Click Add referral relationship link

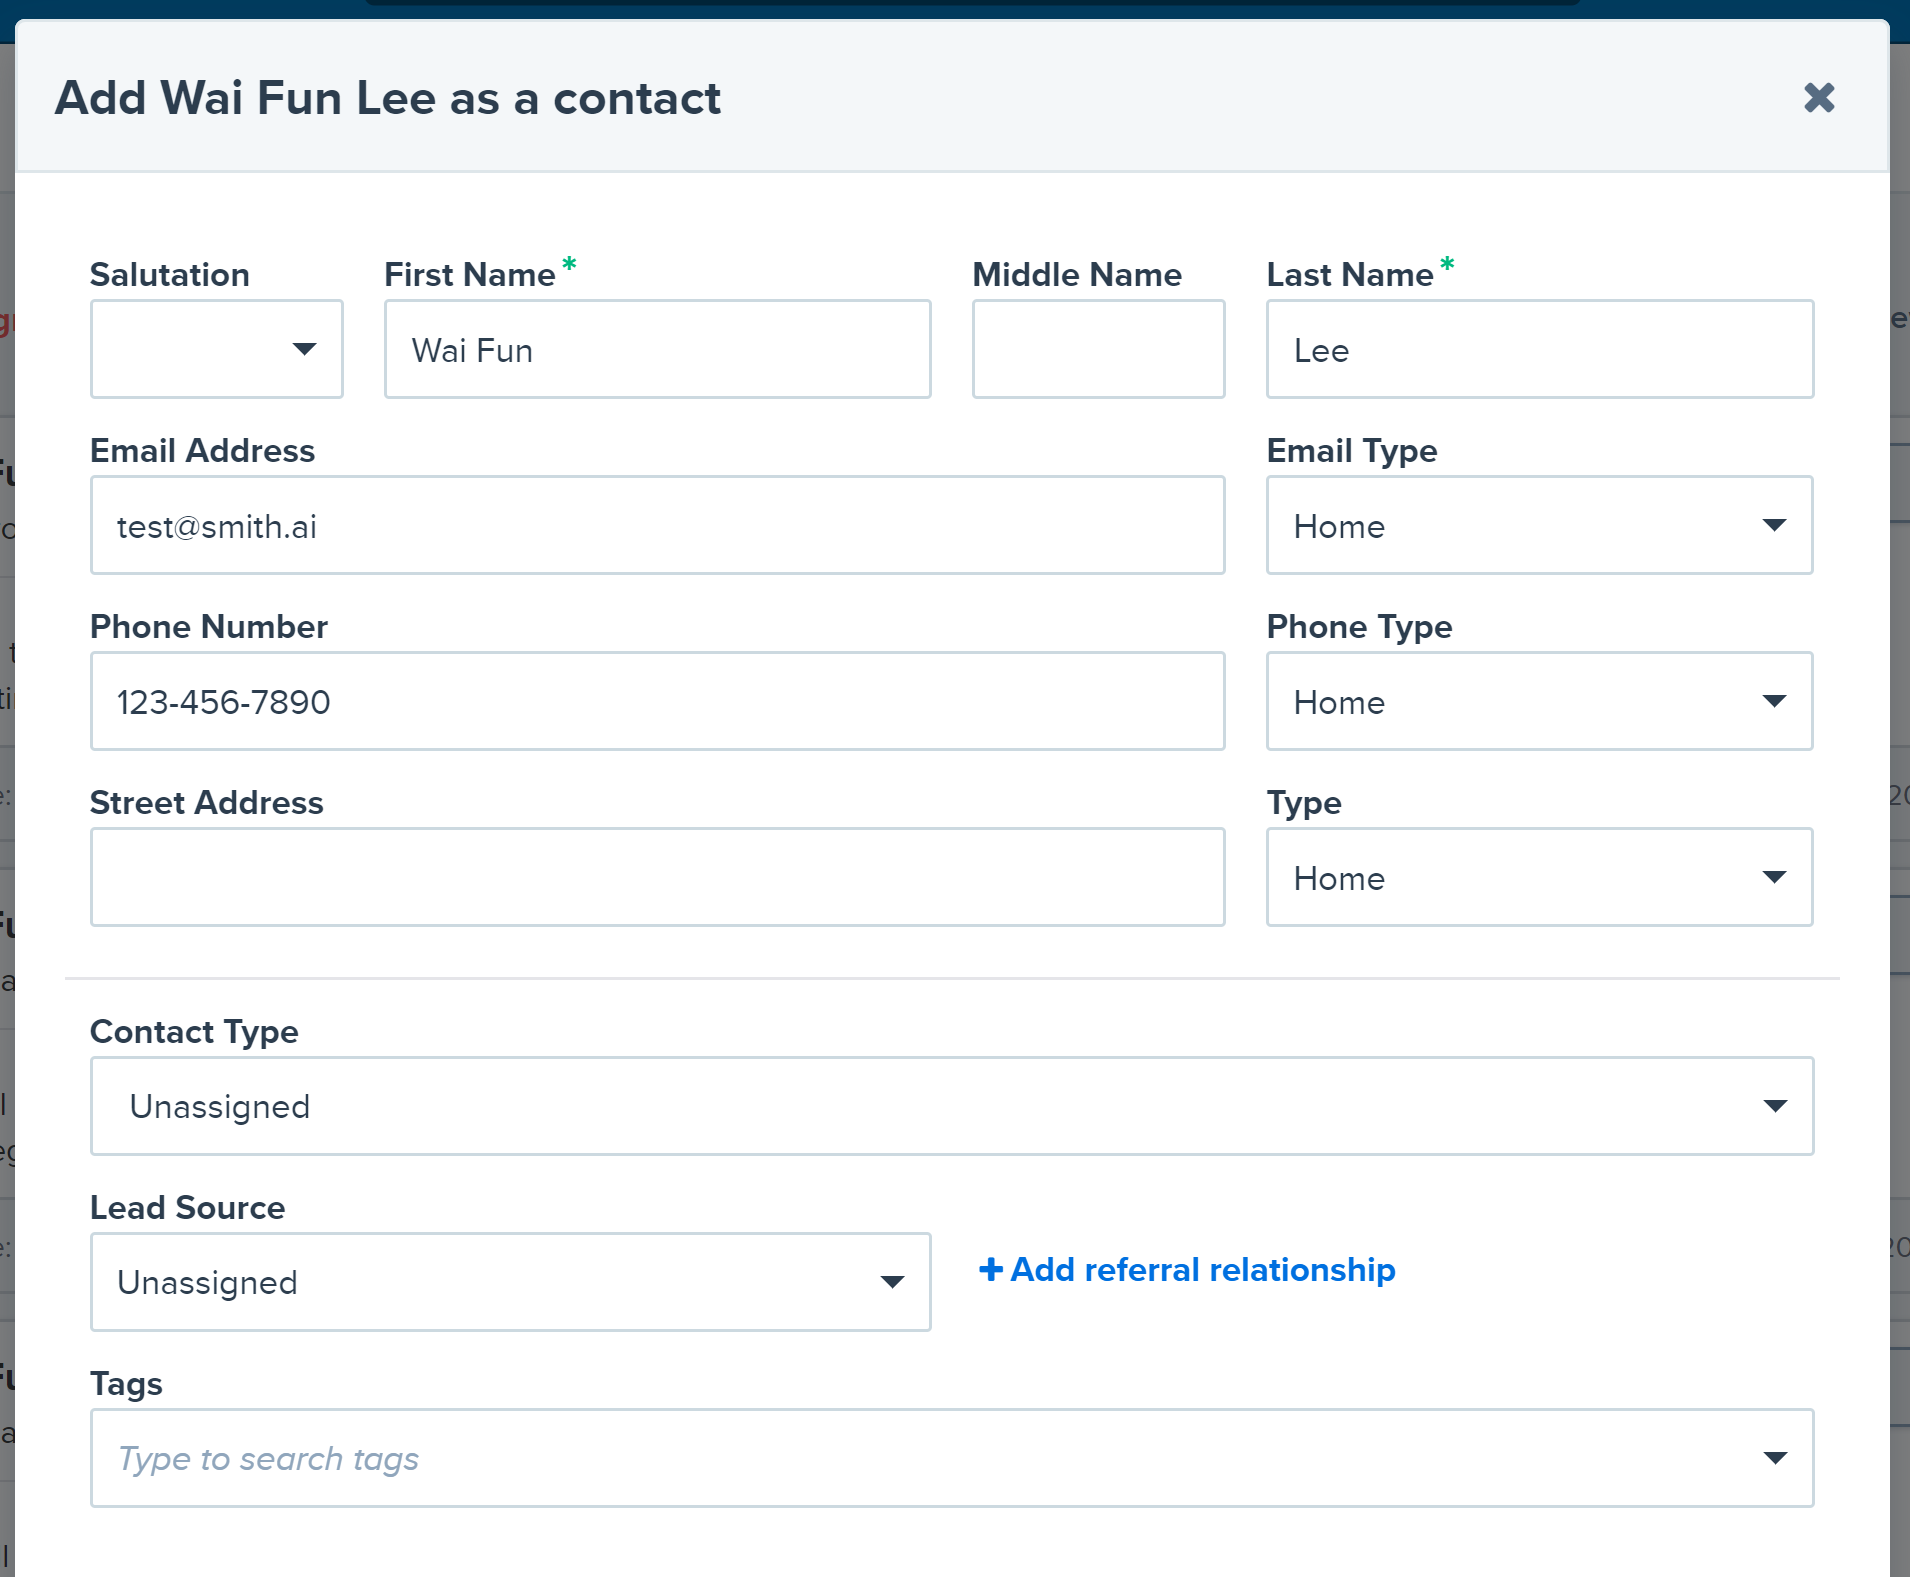coord(1202,1270)
